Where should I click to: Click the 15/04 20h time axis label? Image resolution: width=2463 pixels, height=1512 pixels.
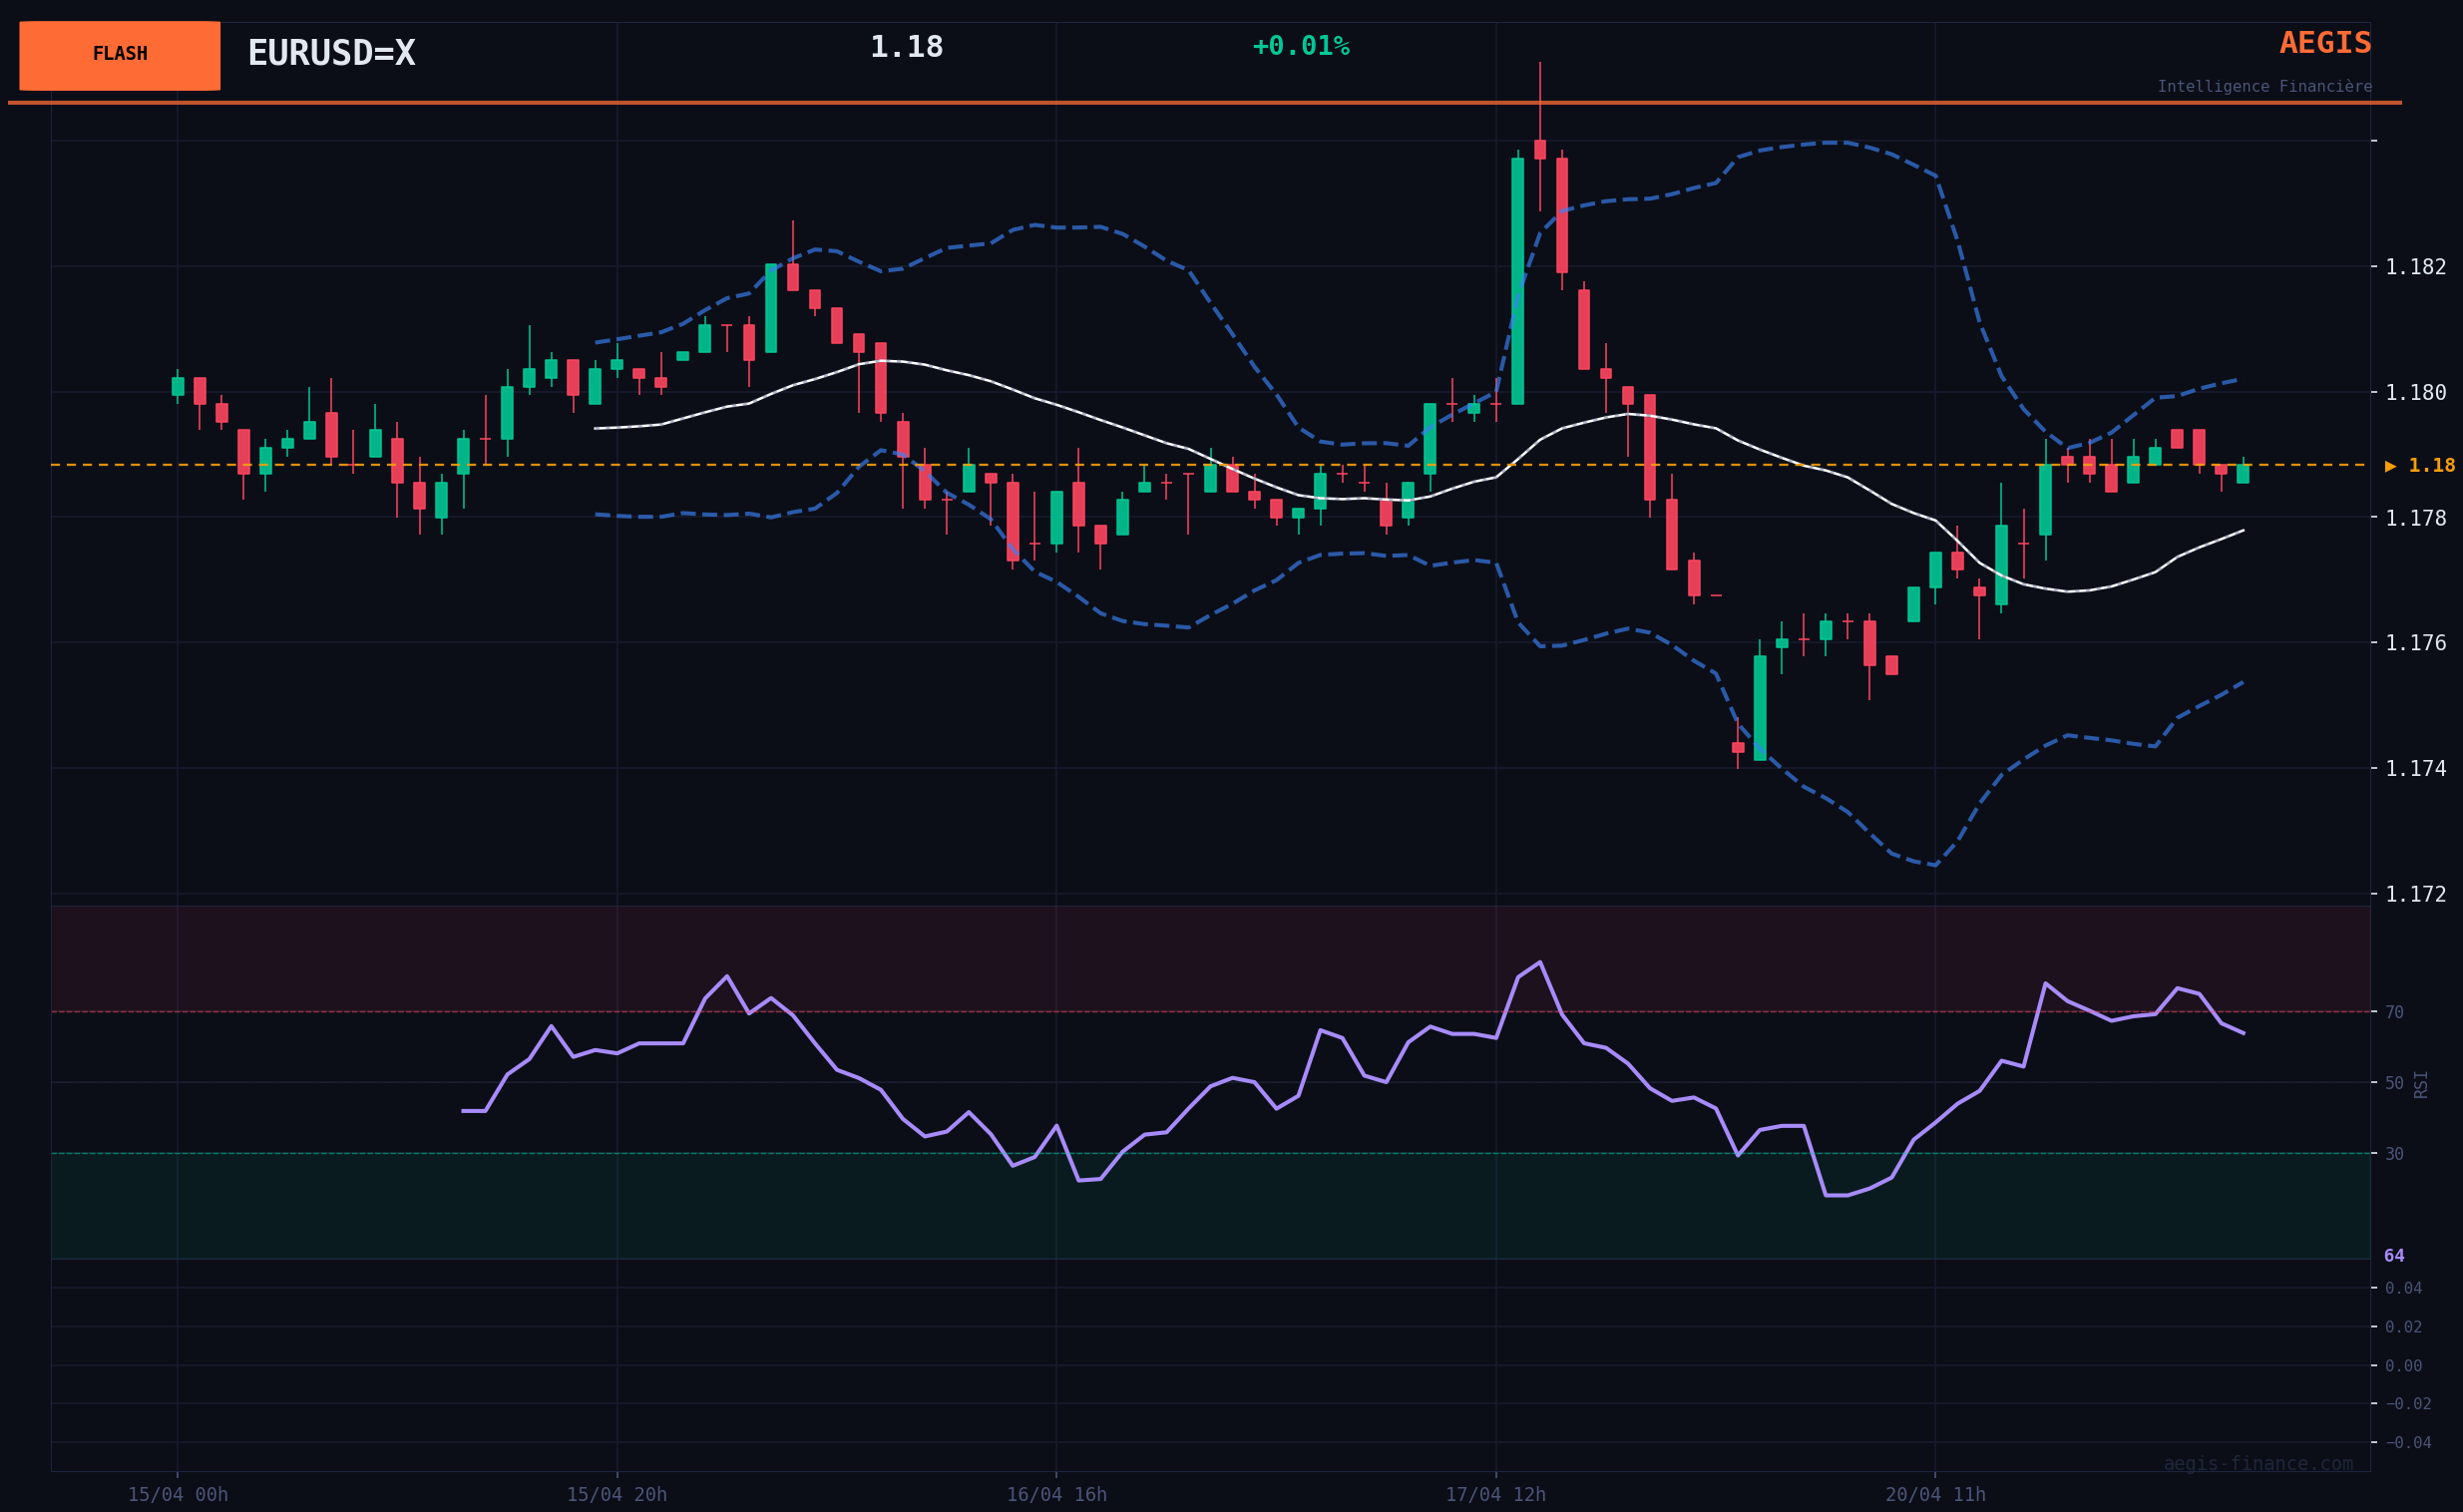pos(616,1495)
